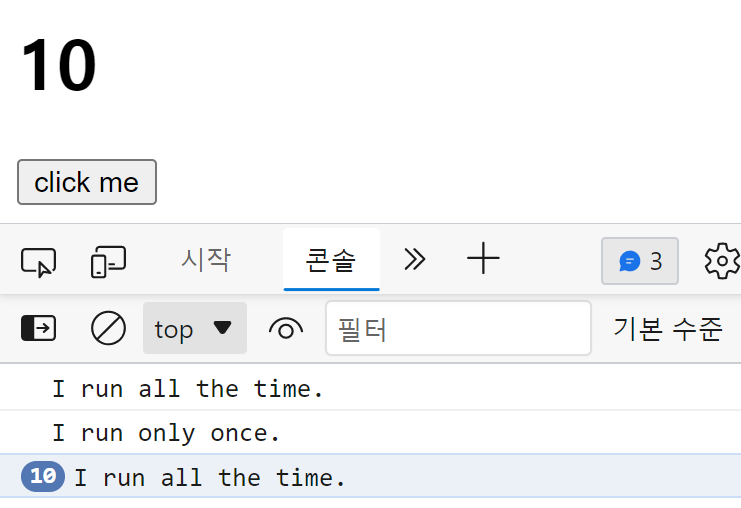Image resolution: width=741 pixels, height=508 pixels.
Task: Select first 'I run all the time.' log
Action: pyautogui.click(x=370, y=389)
